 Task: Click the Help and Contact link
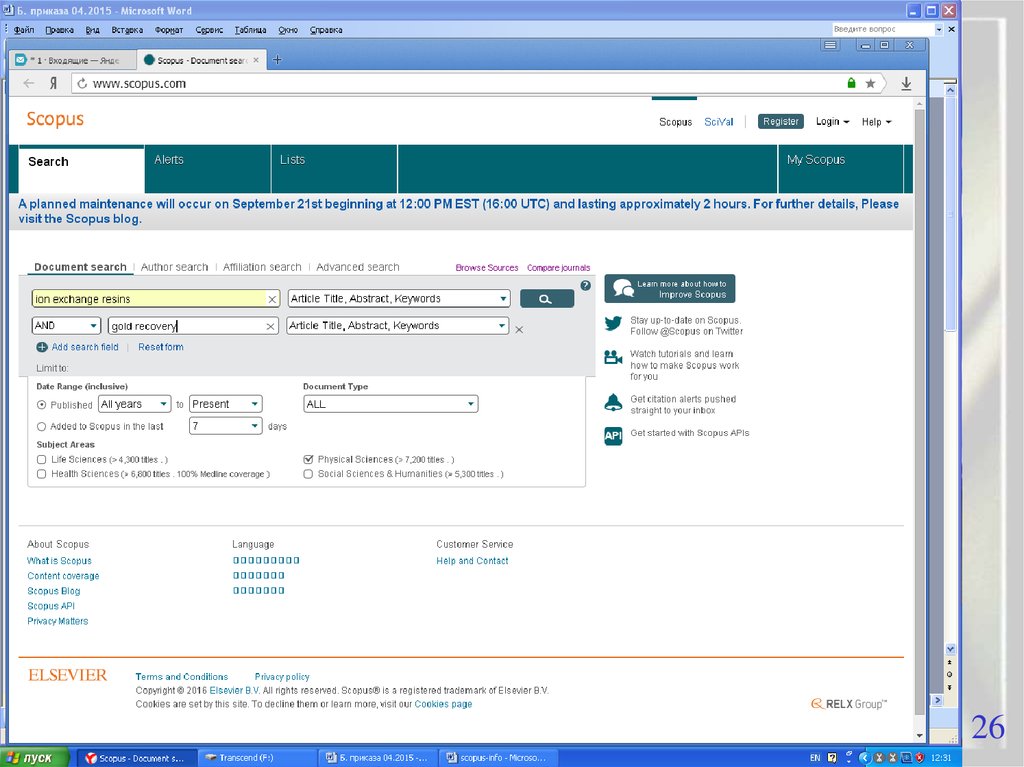[x=472, y=561]
